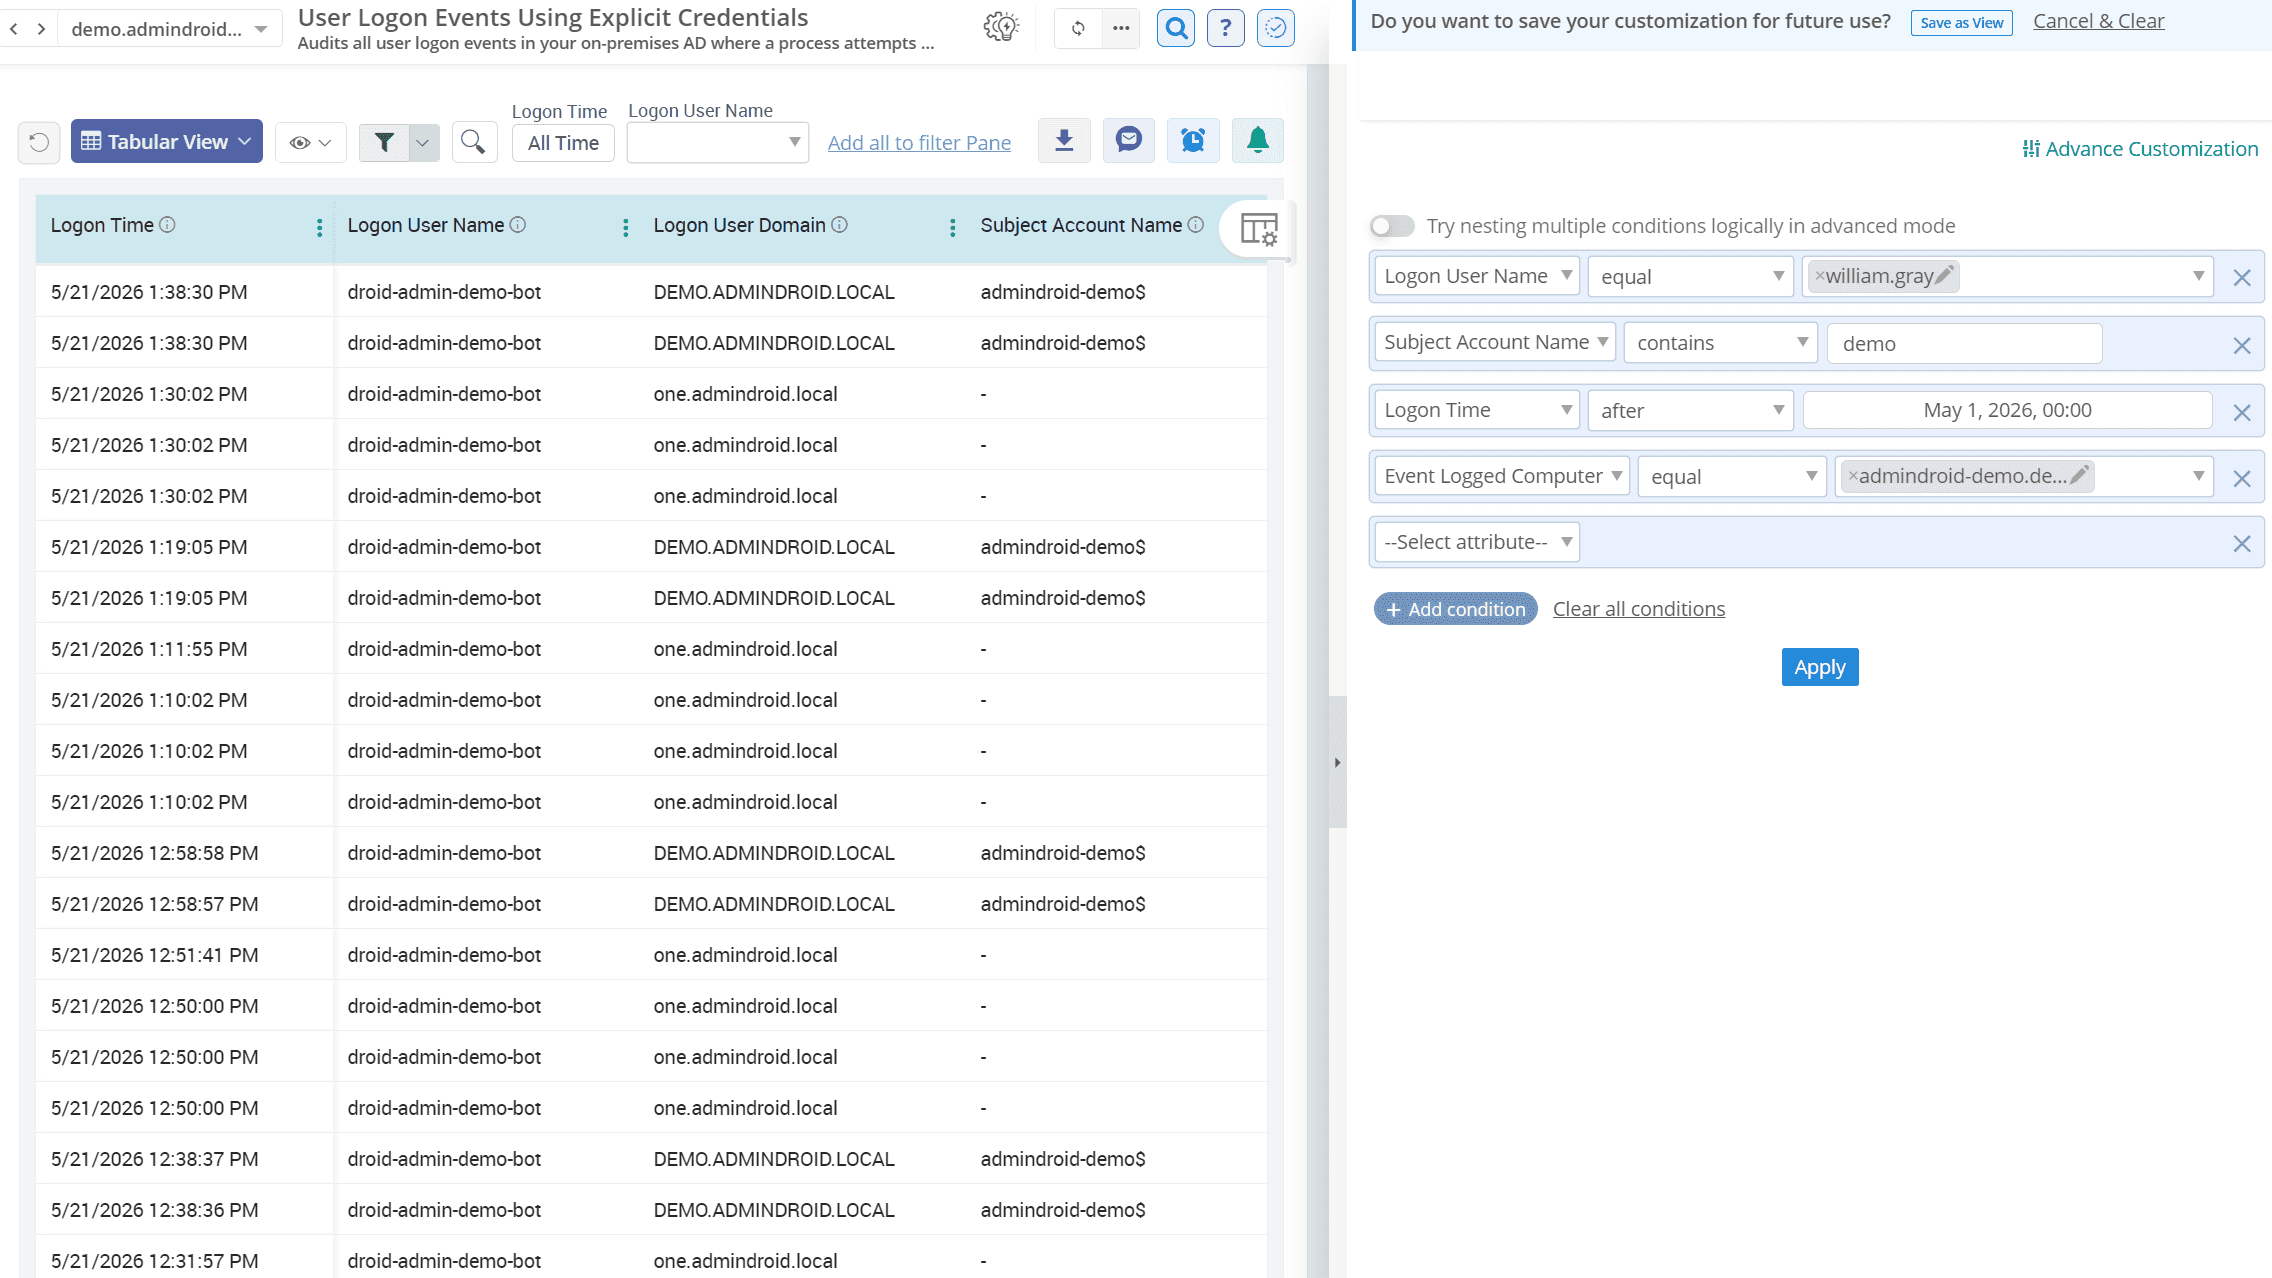Screen dimensions: 2272x1278
Task: Open the Tabular View dropdown
Action: 167,141
